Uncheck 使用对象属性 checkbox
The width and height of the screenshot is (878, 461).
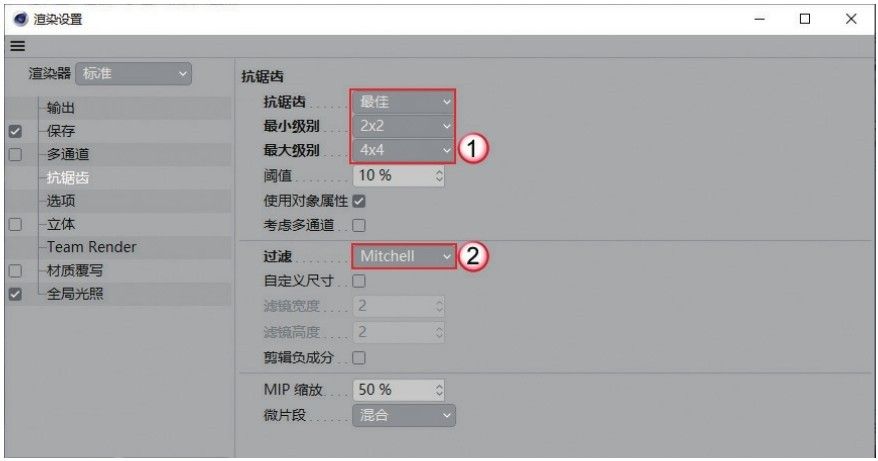pyautogui.click(x=359, y=201)
